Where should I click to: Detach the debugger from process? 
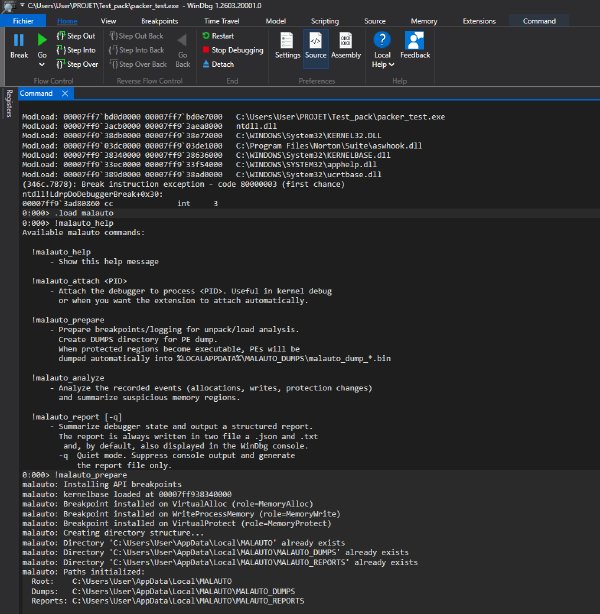tap(218, 64)
